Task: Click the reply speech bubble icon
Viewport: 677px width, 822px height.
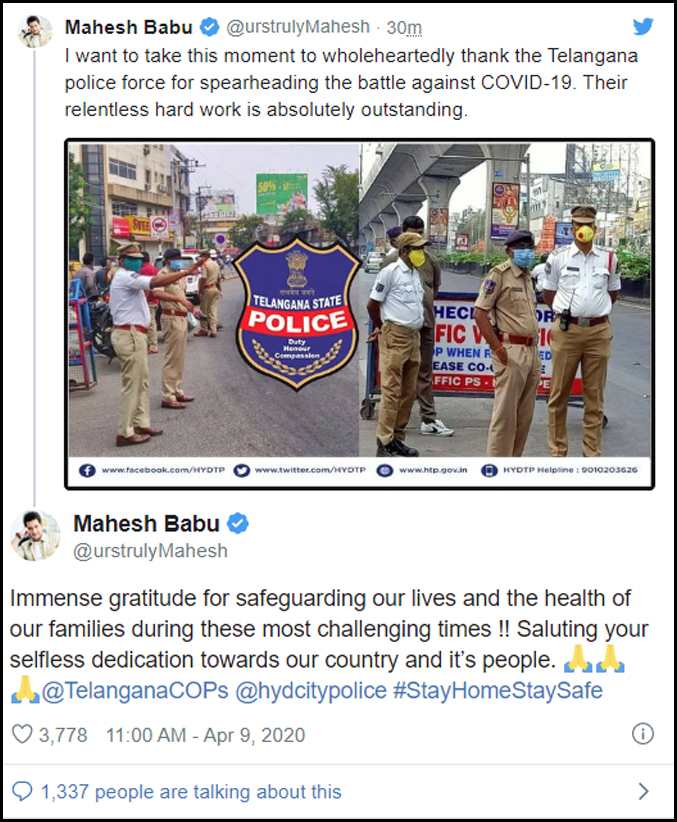Action: point(22,791)
